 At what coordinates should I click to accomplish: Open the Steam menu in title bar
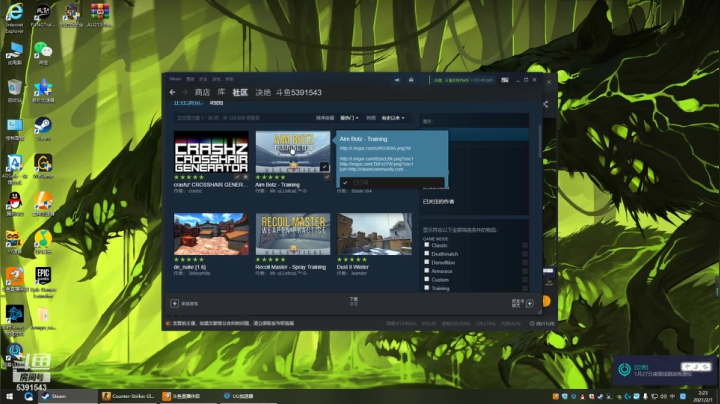pyautogui.click(x=175, y=79)
